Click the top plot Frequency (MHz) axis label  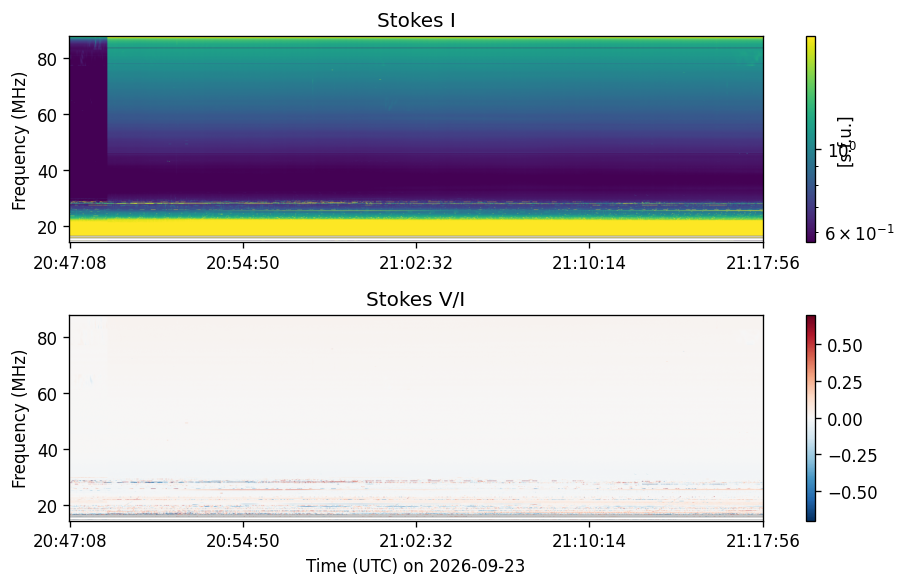[19, 141]
